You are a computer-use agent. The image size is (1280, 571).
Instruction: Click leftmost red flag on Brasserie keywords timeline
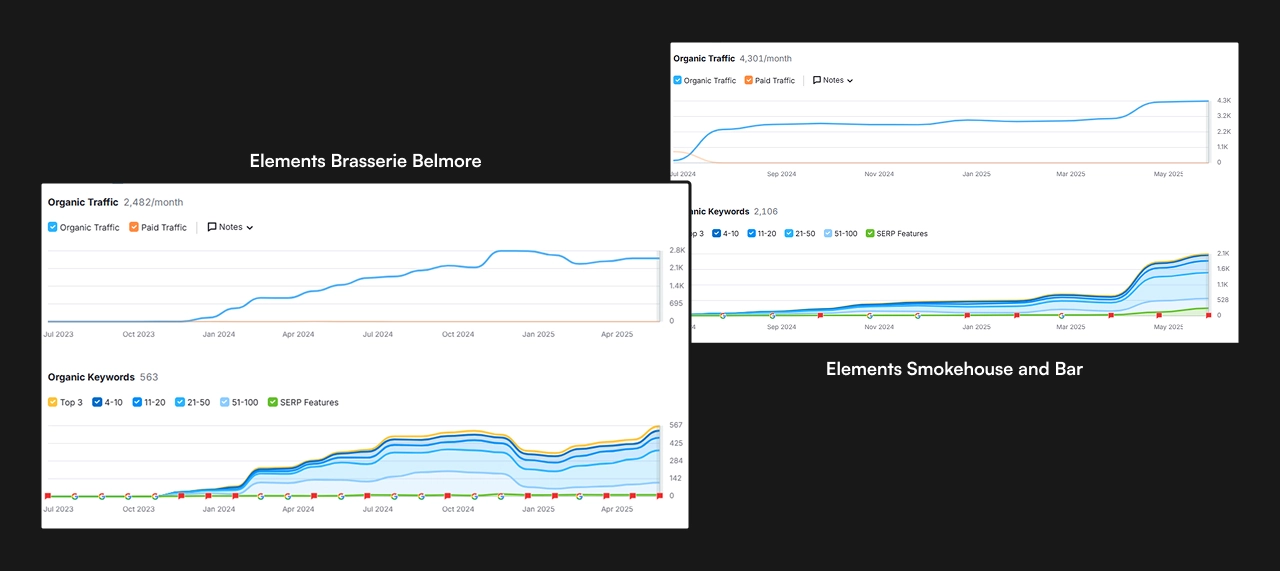click(x=47, y=495)
